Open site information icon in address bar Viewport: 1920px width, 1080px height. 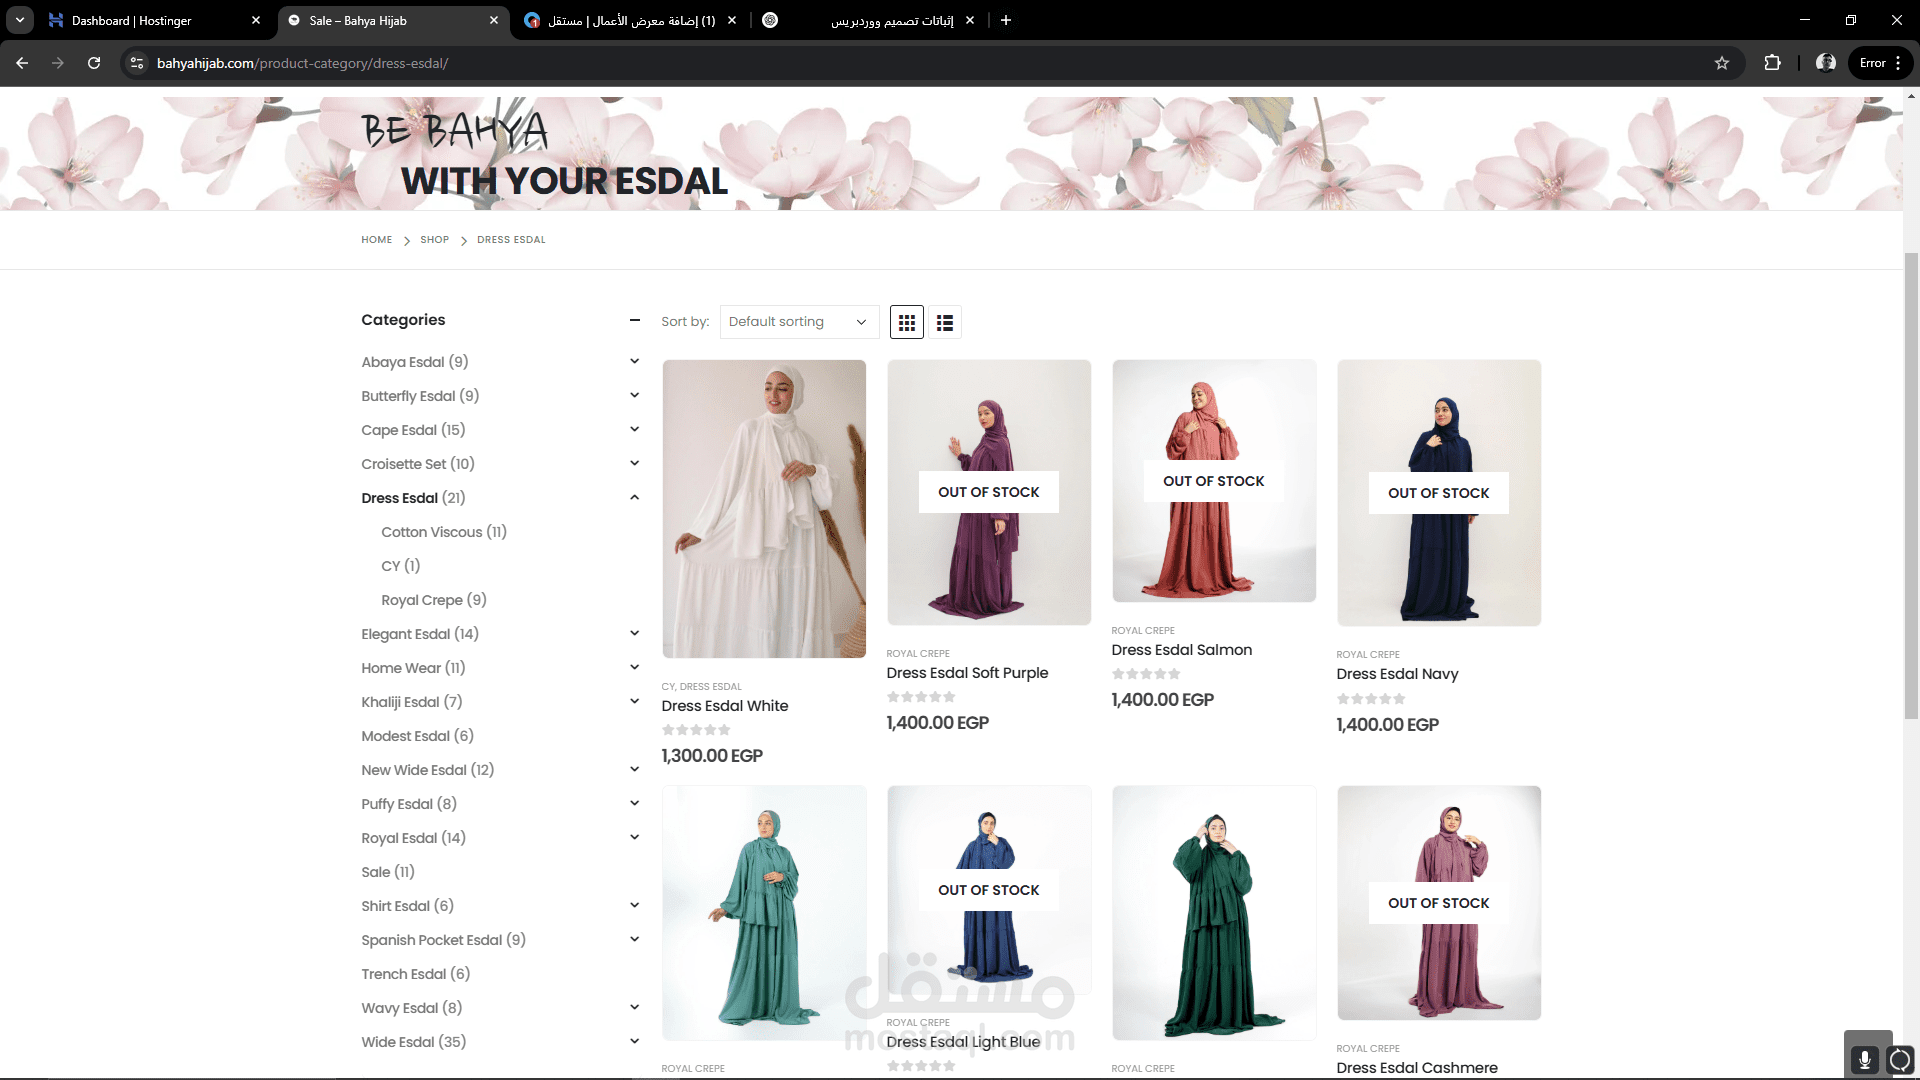137,63
